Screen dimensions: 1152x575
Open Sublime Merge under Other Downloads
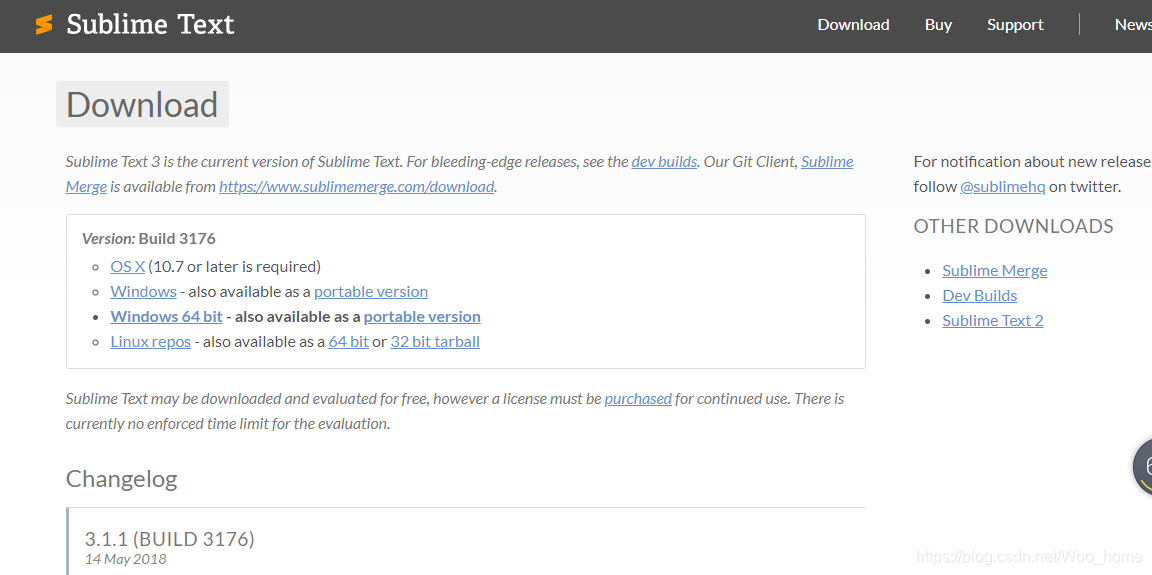[x=995, y=271]
